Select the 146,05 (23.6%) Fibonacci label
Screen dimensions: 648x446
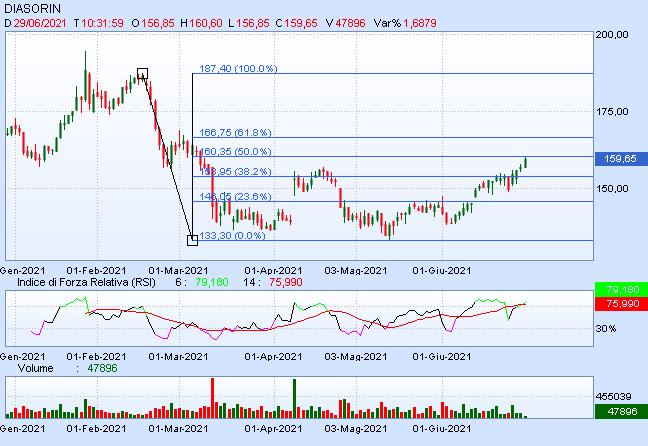click(x=235, y=196)
